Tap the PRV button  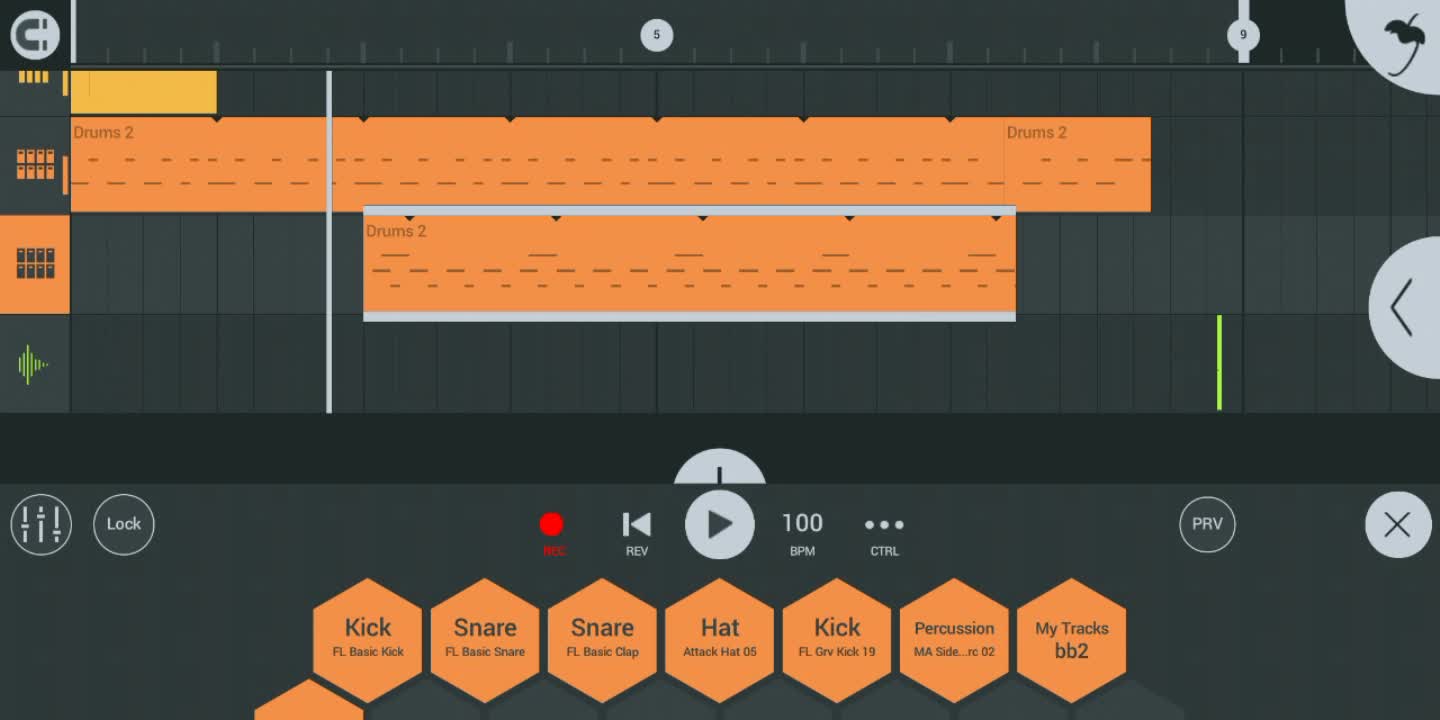pyautogui.click(x=1207, y=524)
